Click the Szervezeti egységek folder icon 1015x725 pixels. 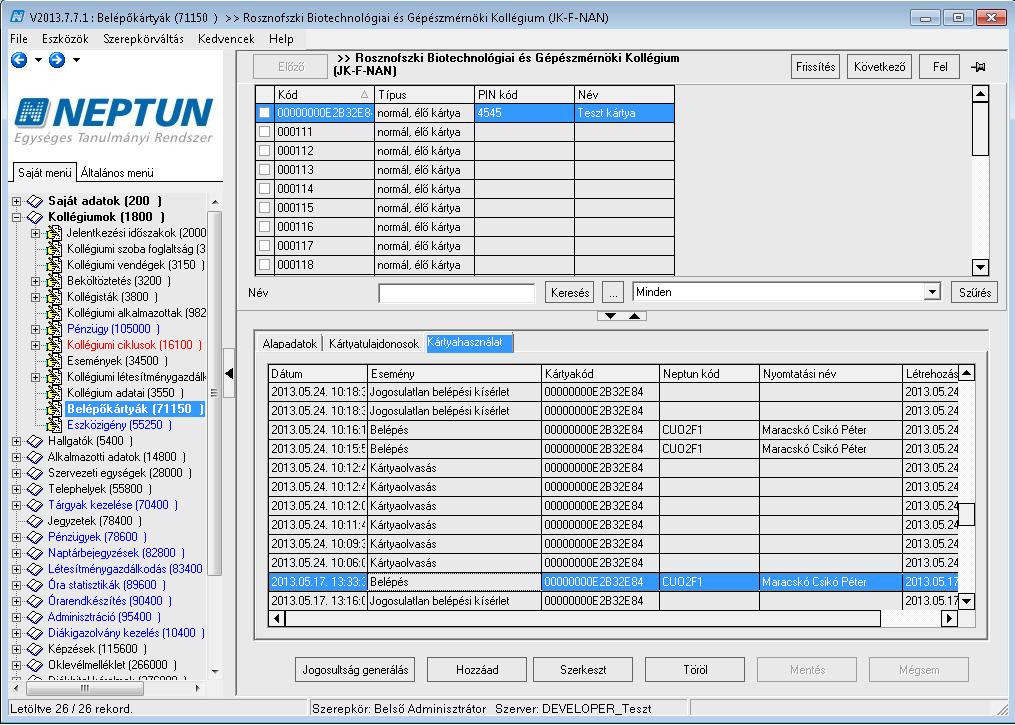[x=34, y=473]
